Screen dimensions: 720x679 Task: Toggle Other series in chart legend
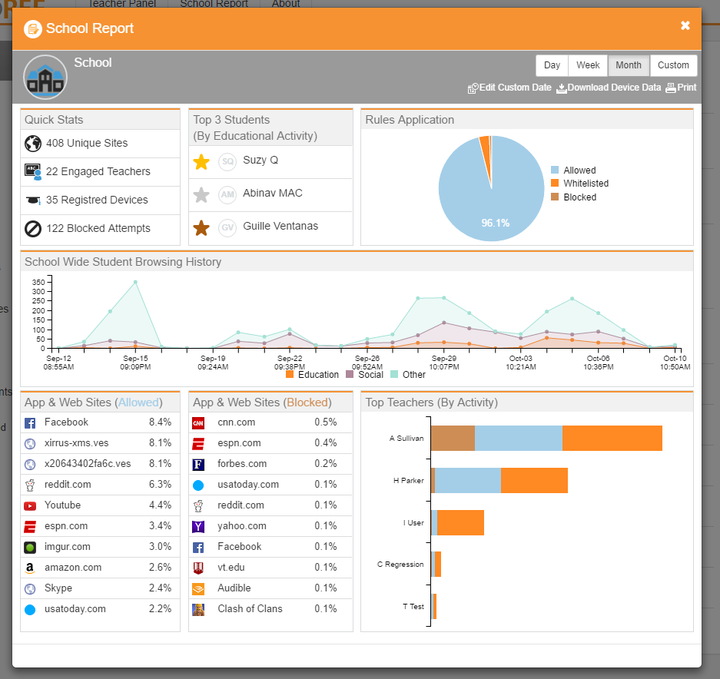coord(407,375)
